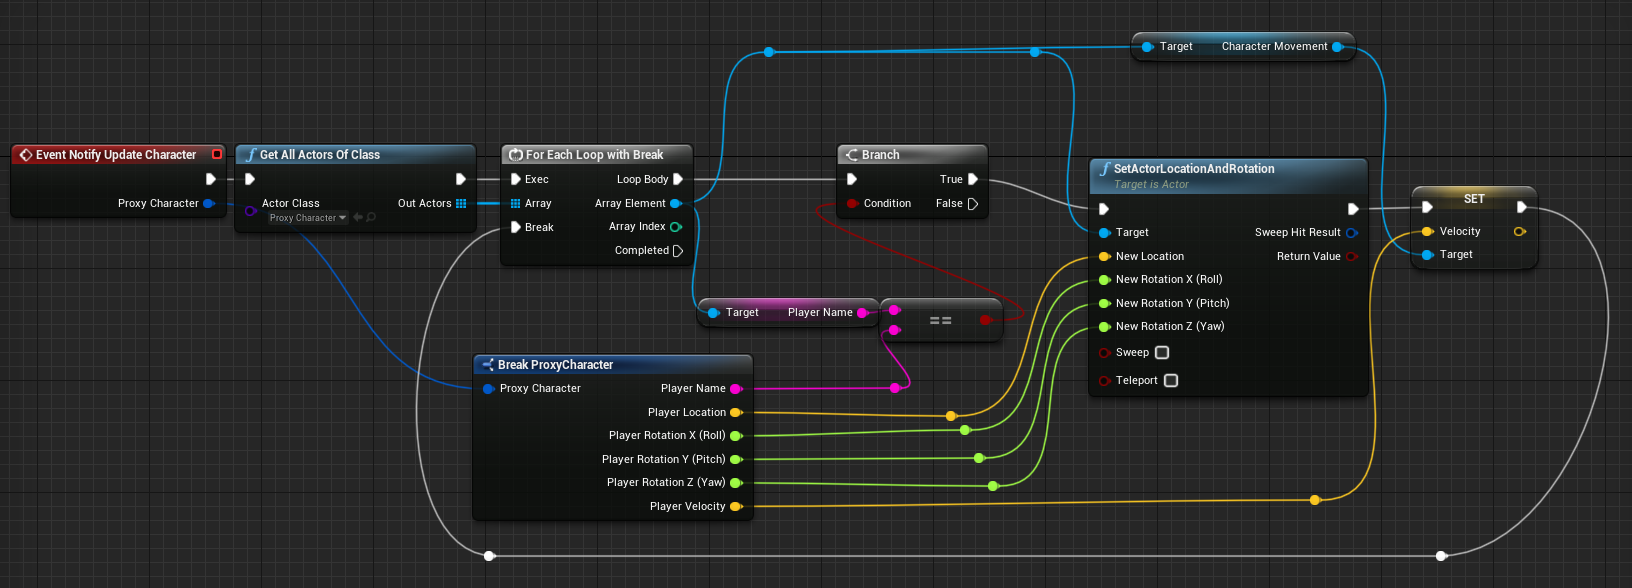Select the For Each Loop with Break node header
Viewport: 1632px width, 588px height.
click(597, 155)
